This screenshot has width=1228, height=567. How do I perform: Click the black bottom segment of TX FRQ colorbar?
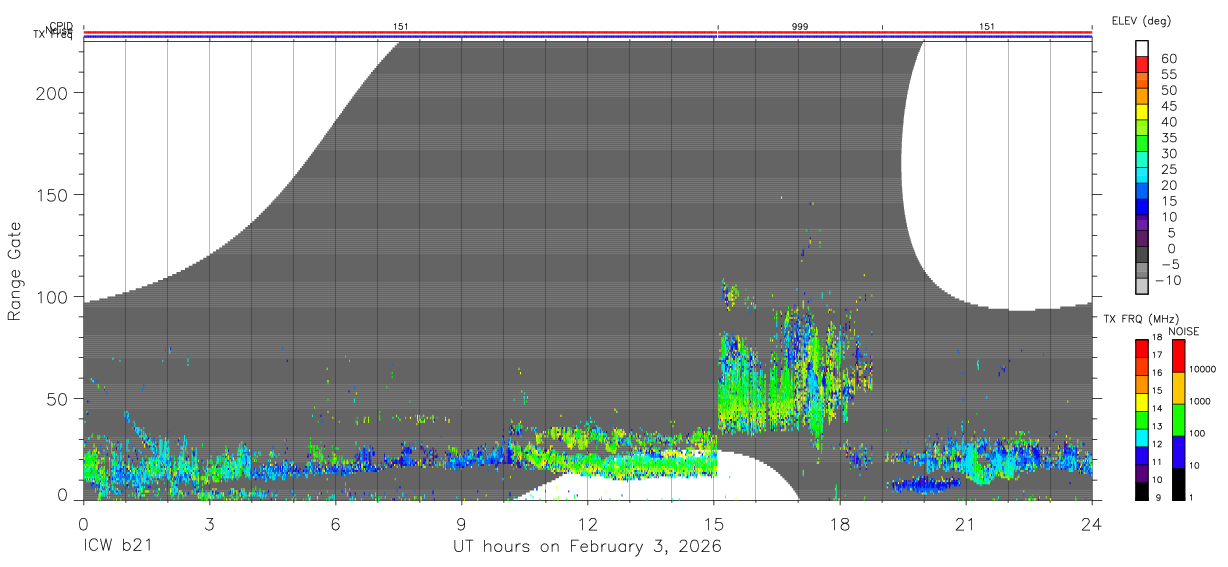click(x=1142, y=491)
